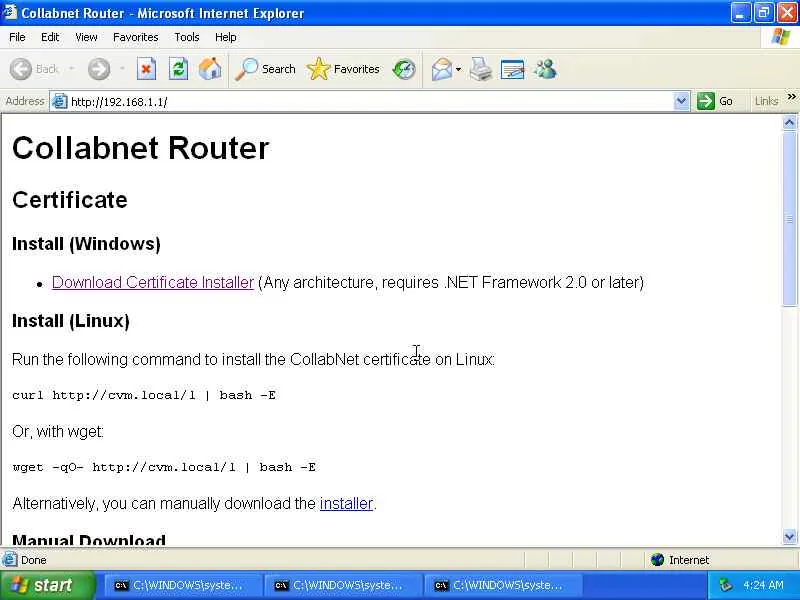
Task: Click the Install (Linux) heading
Action: point(71,321)
